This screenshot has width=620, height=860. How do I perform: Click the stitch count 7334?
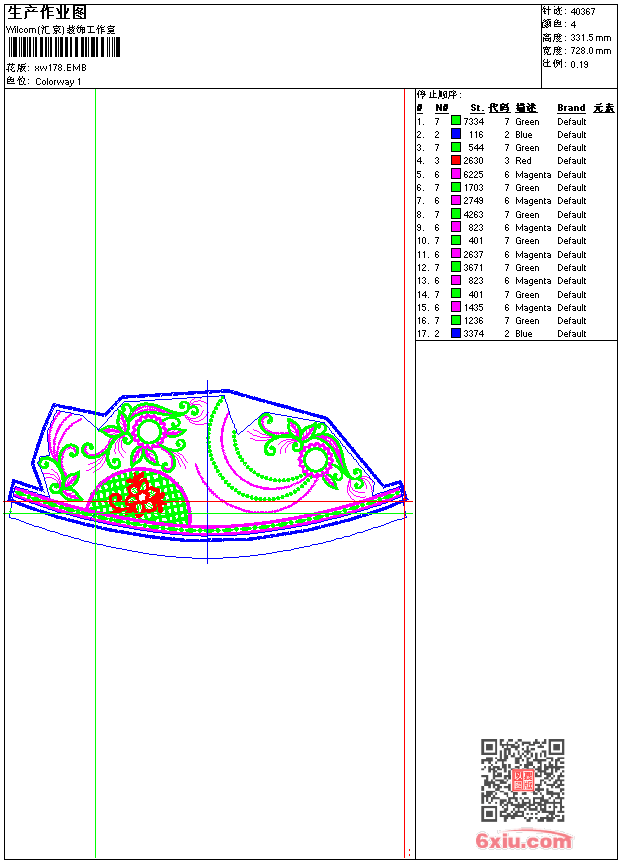pyautogui.click(x=474, y=121)
